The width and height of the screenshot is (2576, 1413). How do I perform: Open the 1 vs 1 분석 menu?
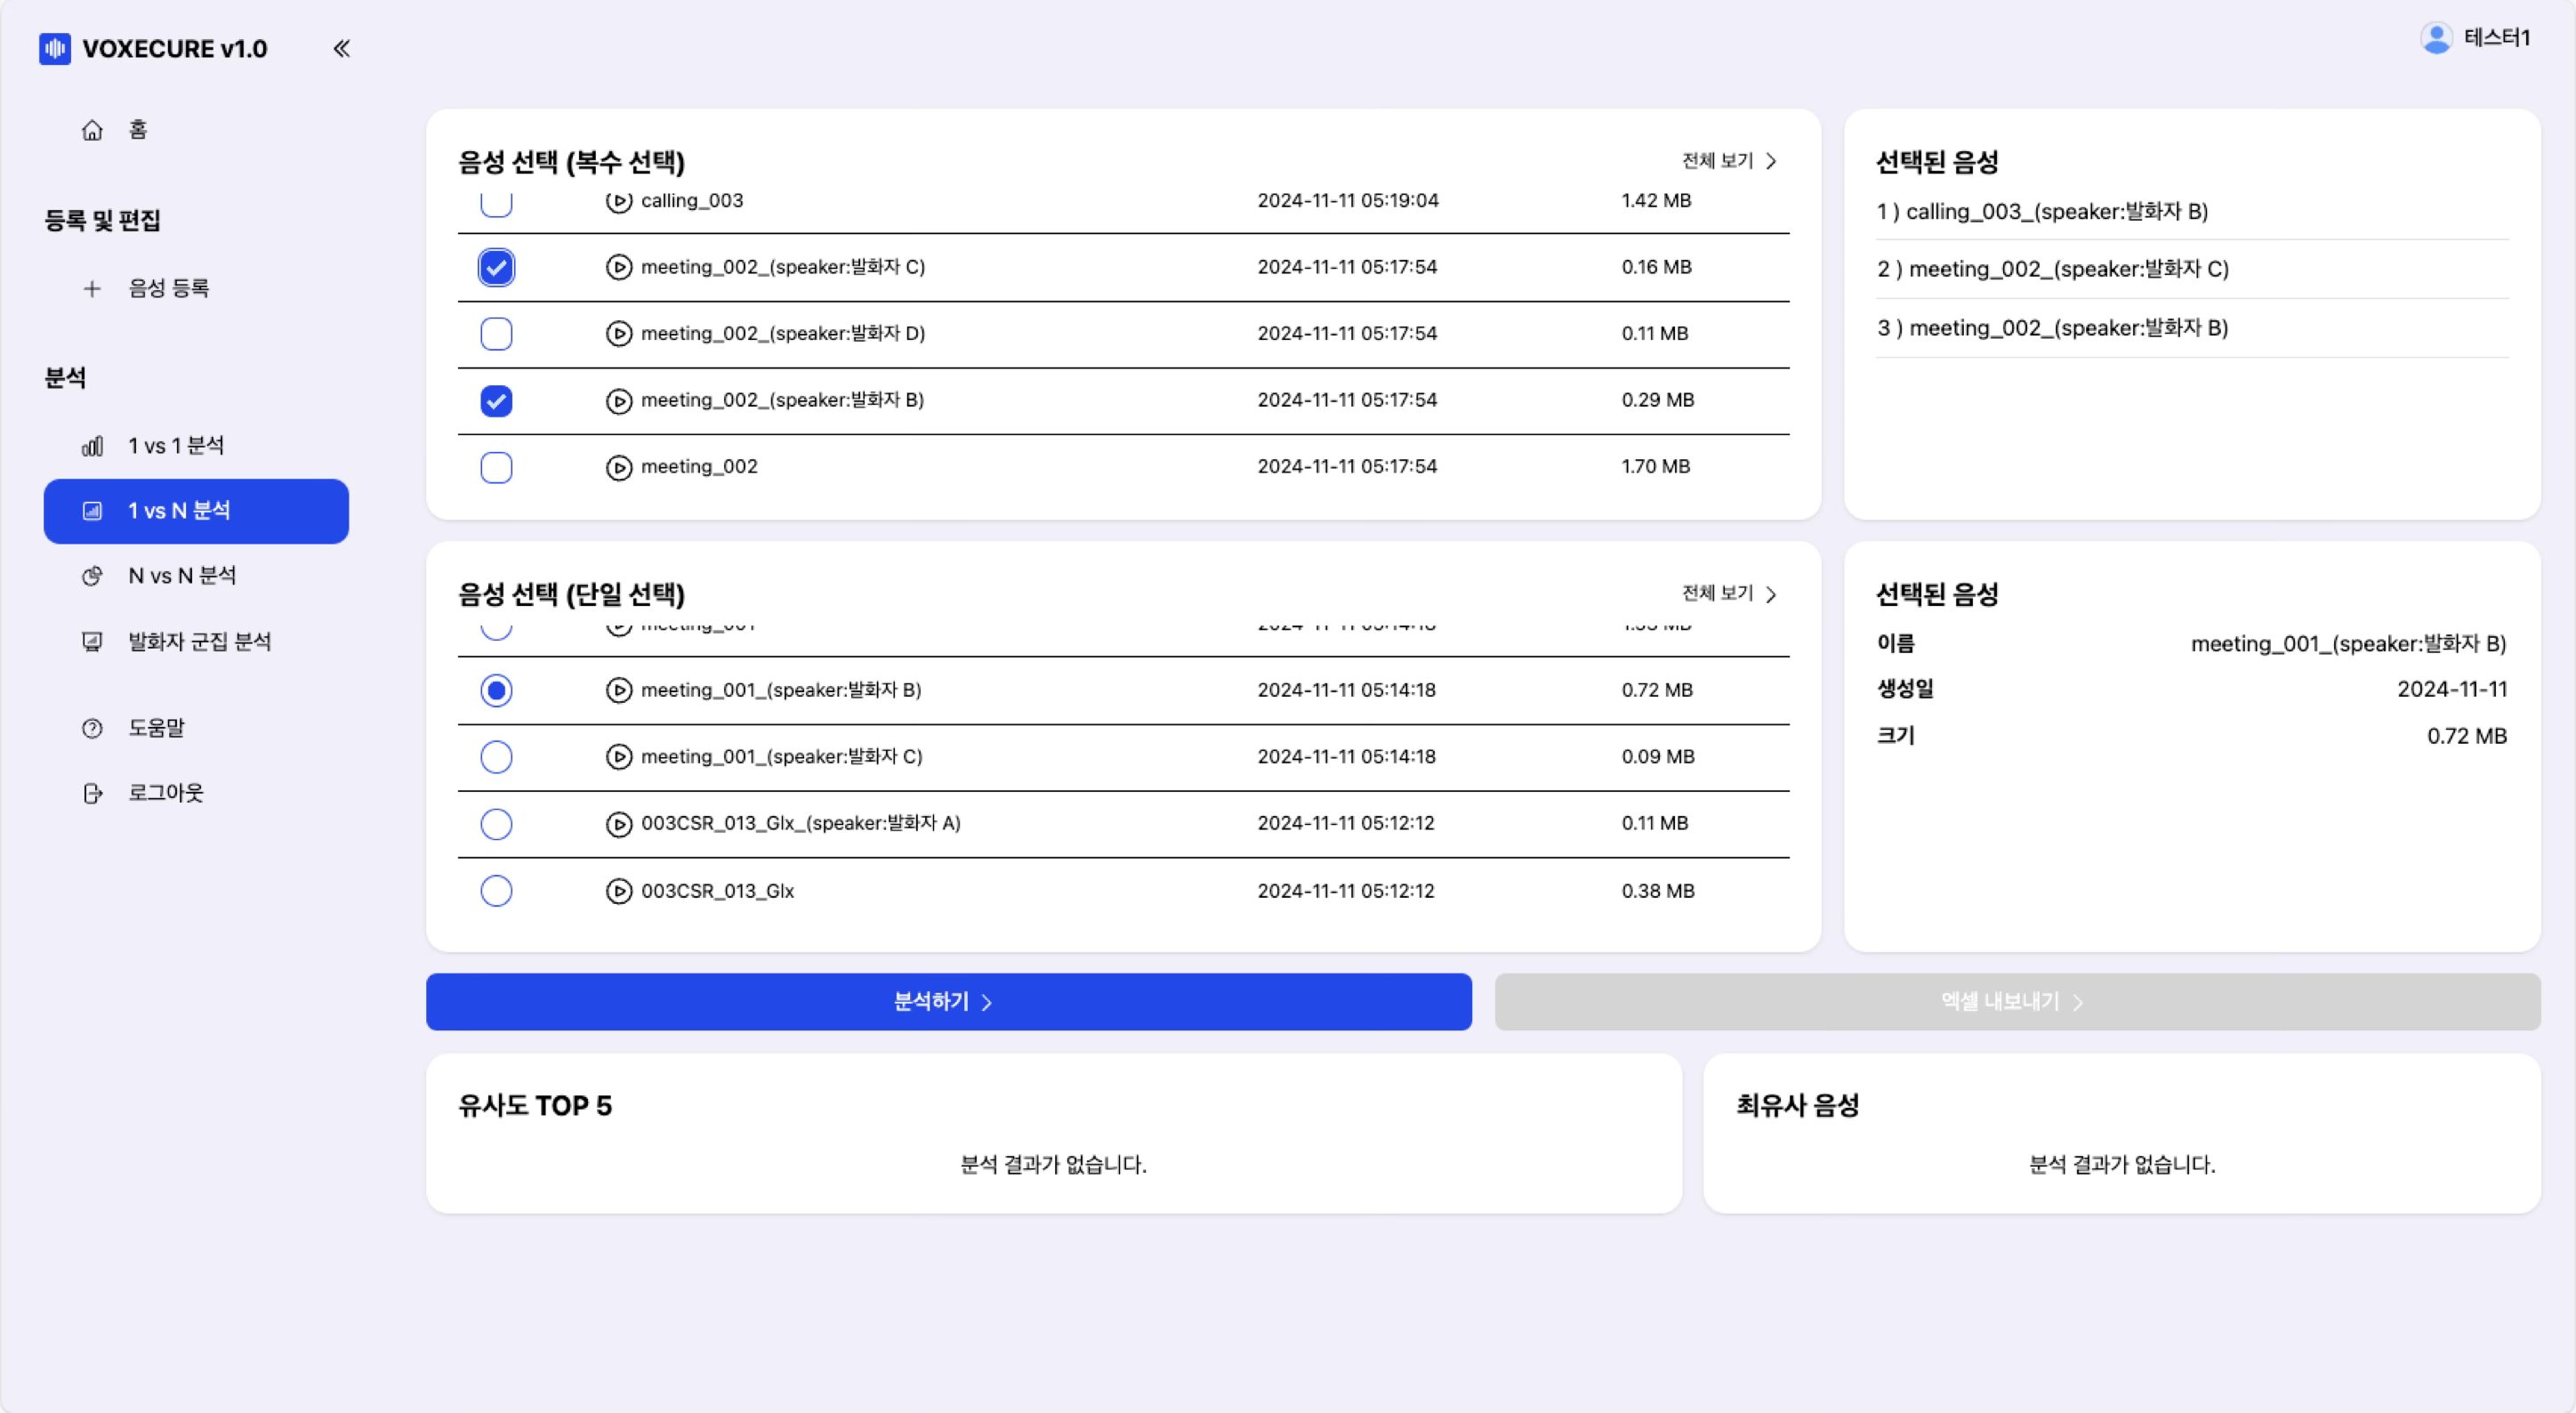[176, 446]
